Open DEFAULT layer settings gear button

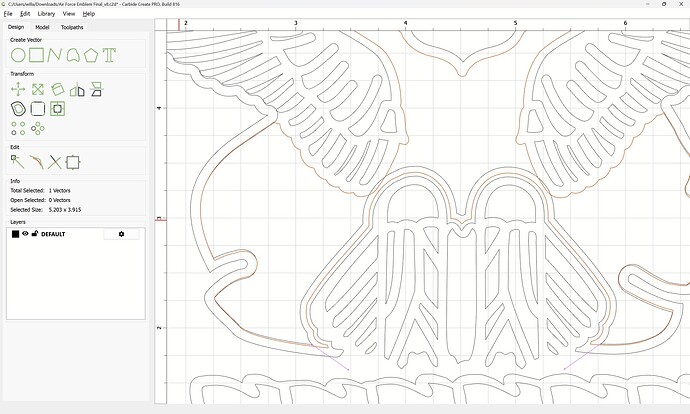coord(121,234)
